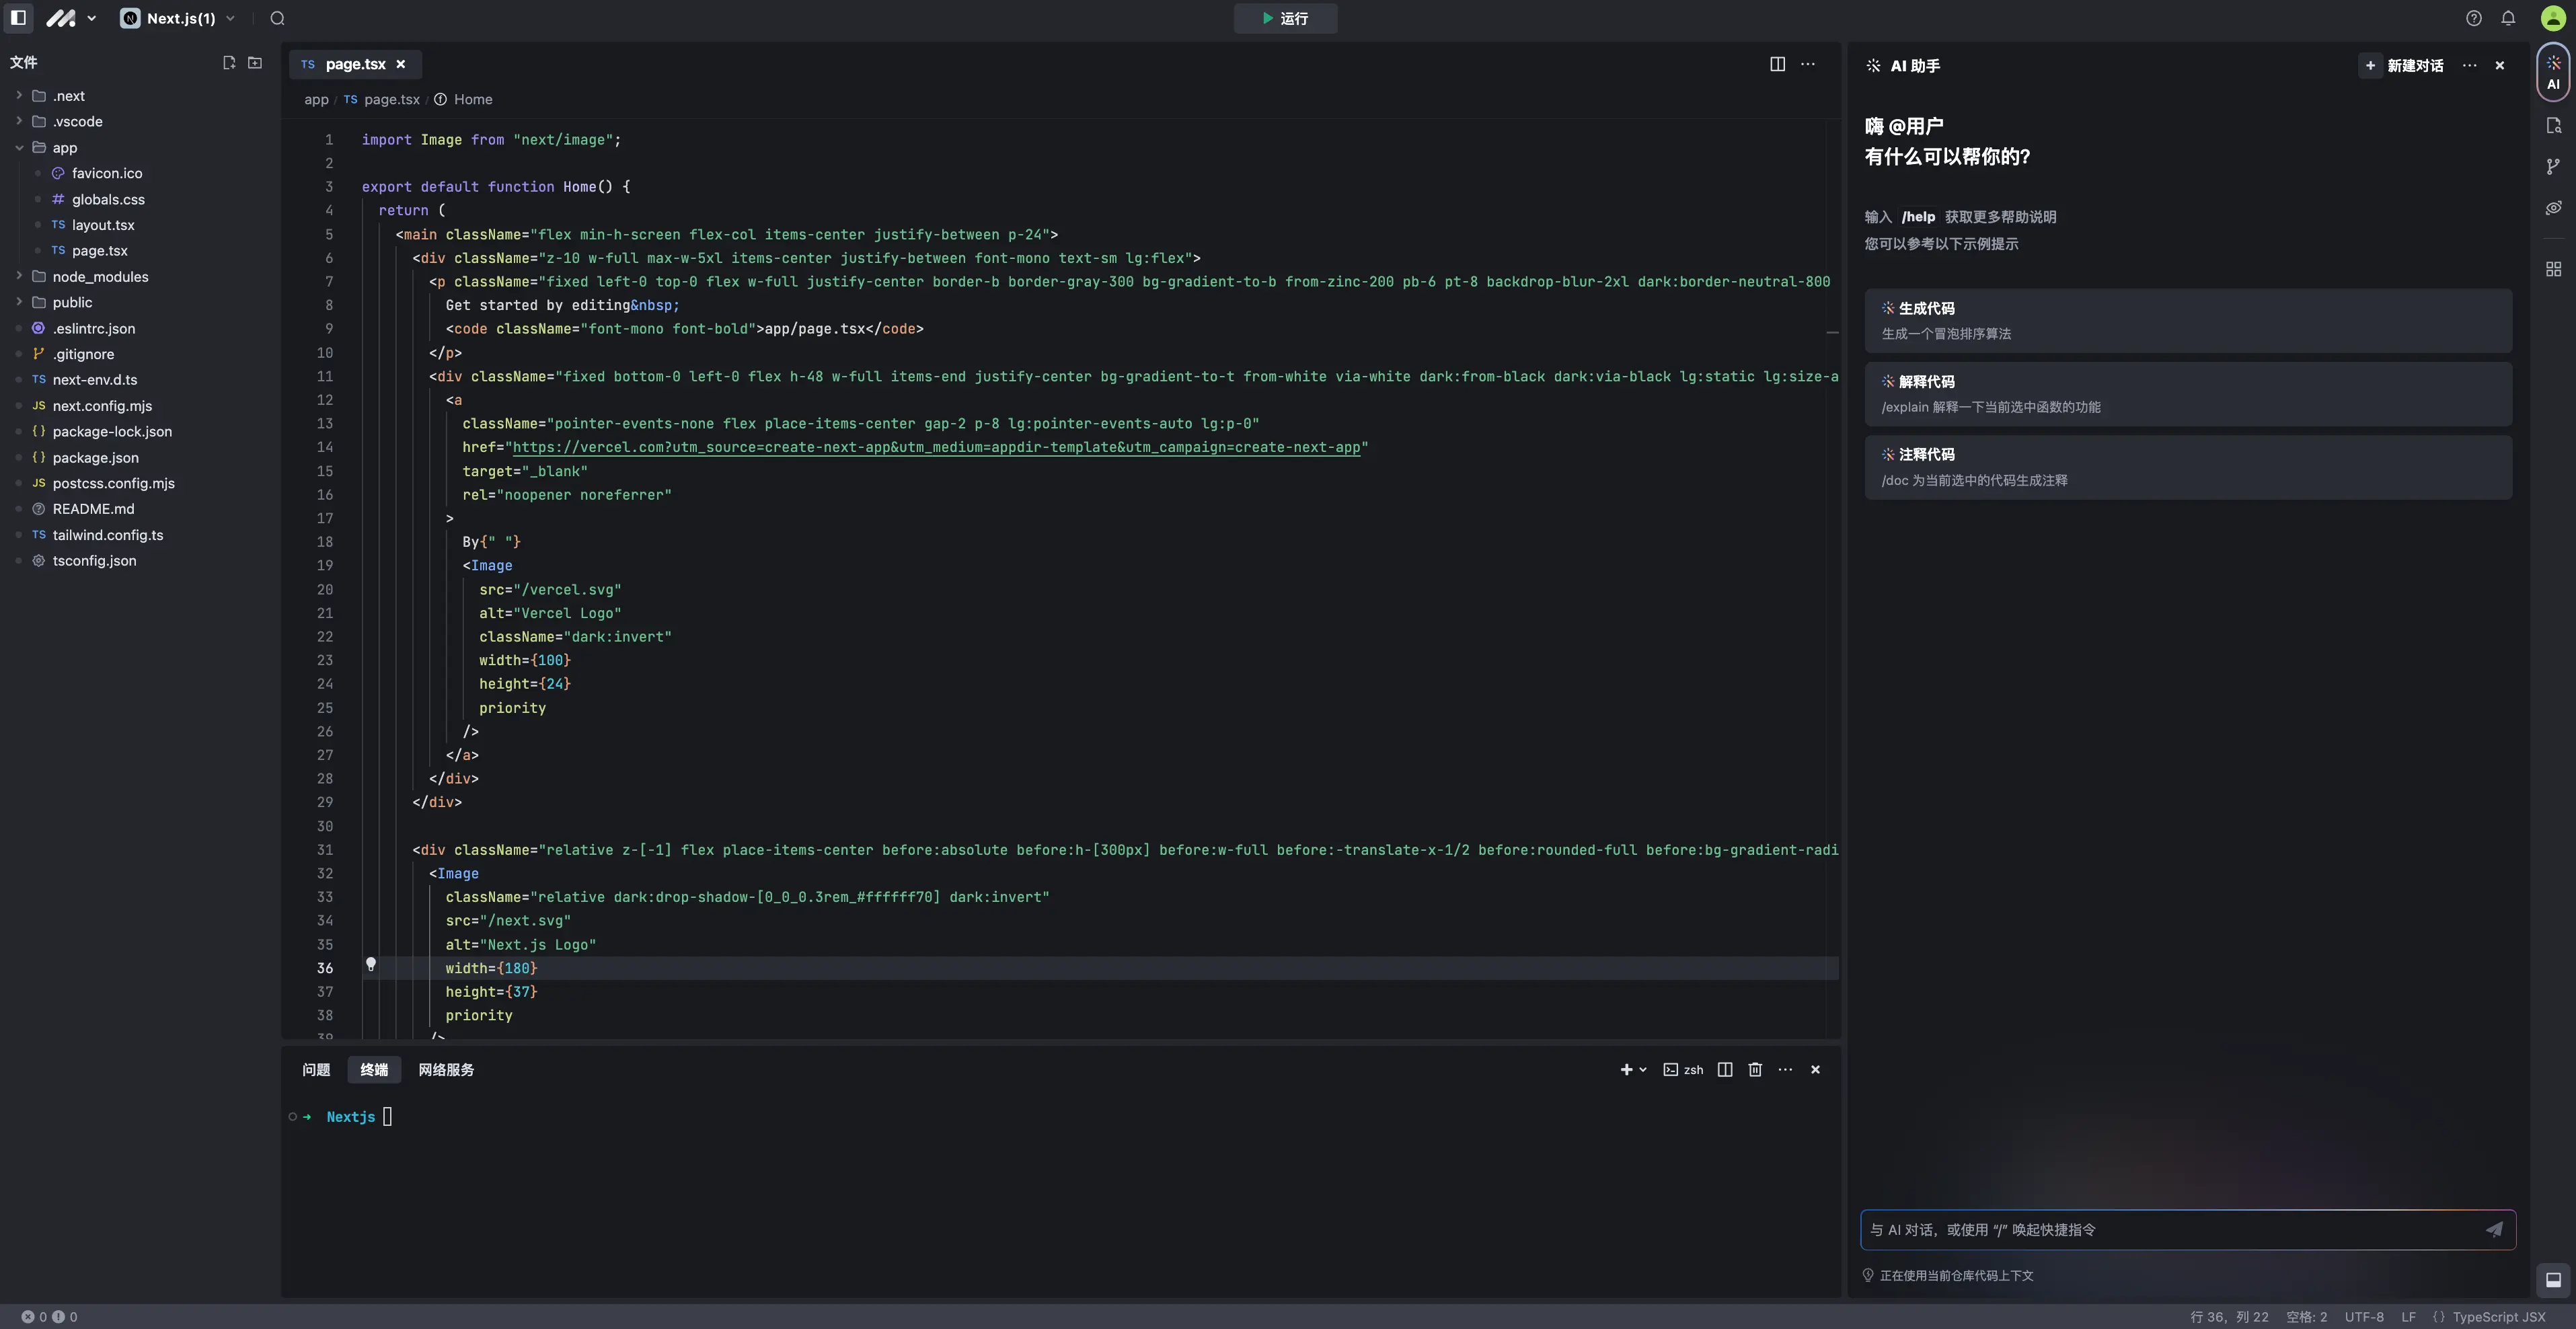The width and height of the screenshot is (2576, 1329).
Task: Open AI assistant more-options ellipsis
Action: point(2470,65)
